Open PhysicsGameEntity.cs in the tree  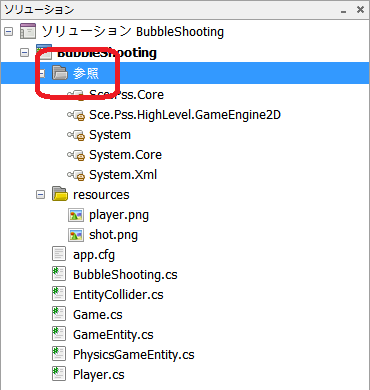134,355
